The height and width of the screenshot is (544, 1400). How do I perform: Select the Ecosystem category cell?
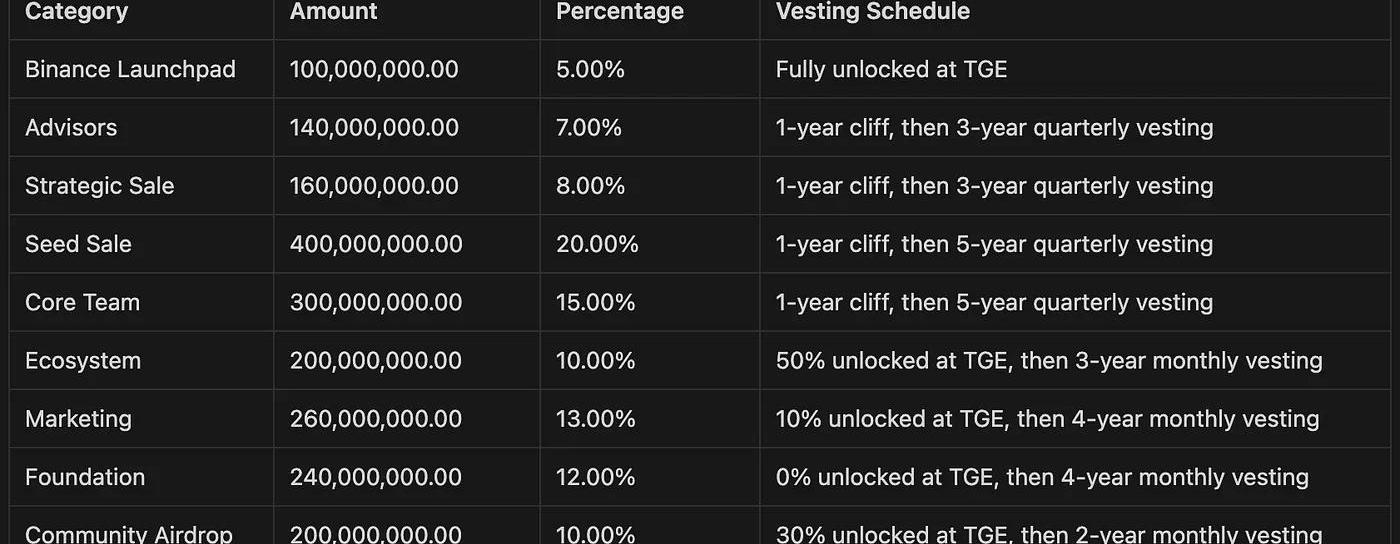click(83, 360)
